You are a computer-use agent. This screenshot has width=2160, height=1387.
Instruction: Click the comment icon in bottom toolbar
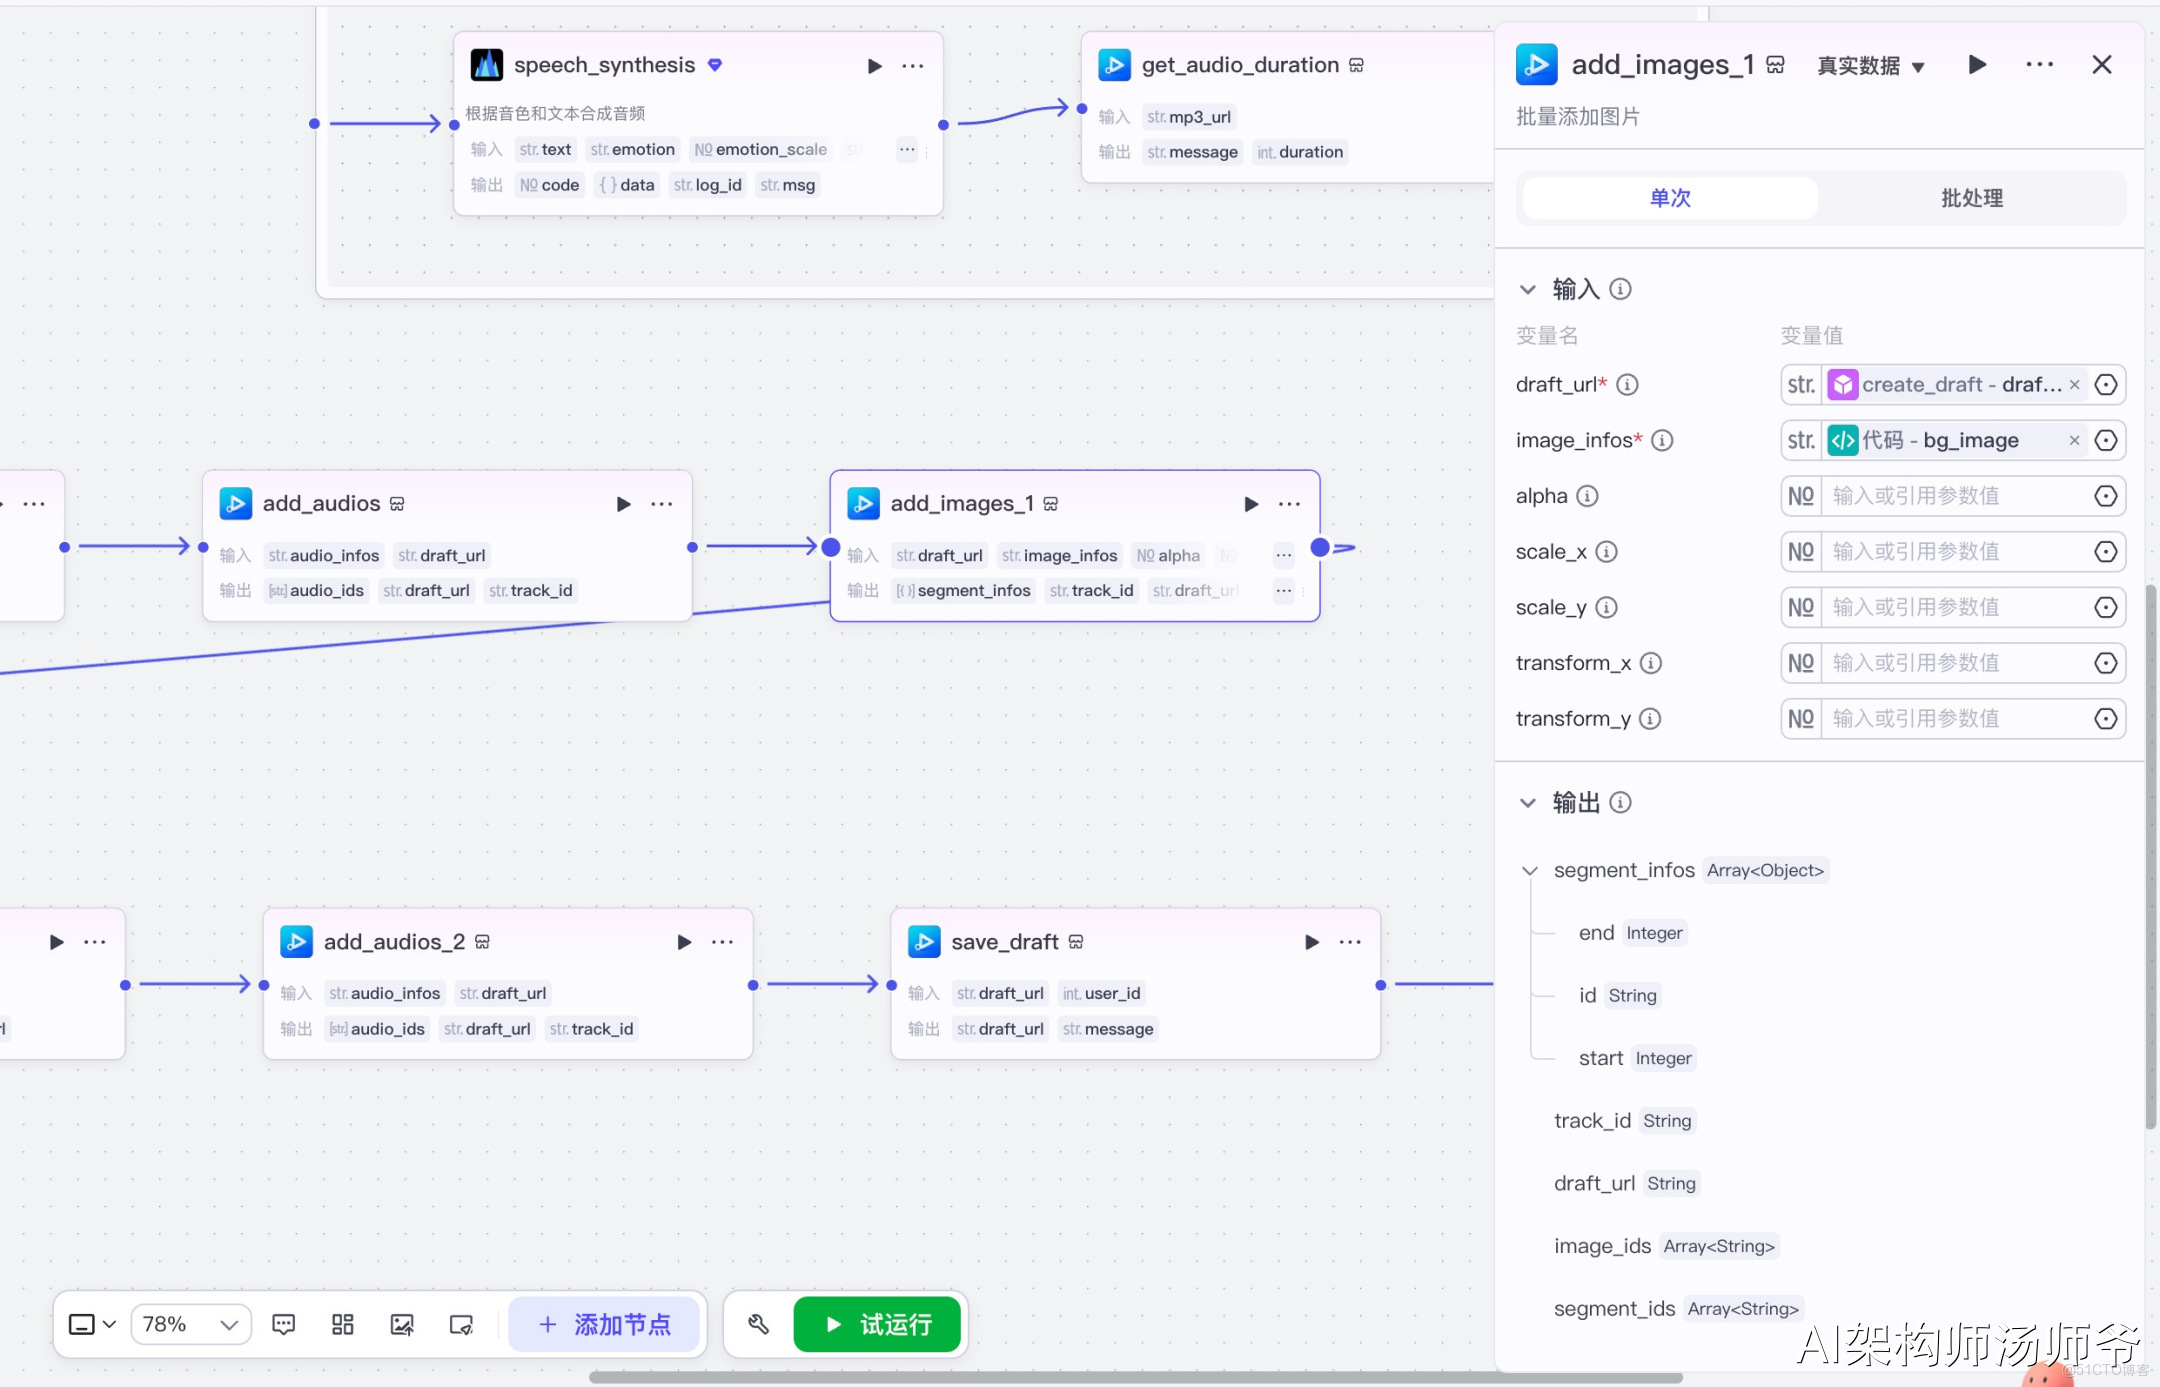pyautogui.click(x=284, y=1325)
